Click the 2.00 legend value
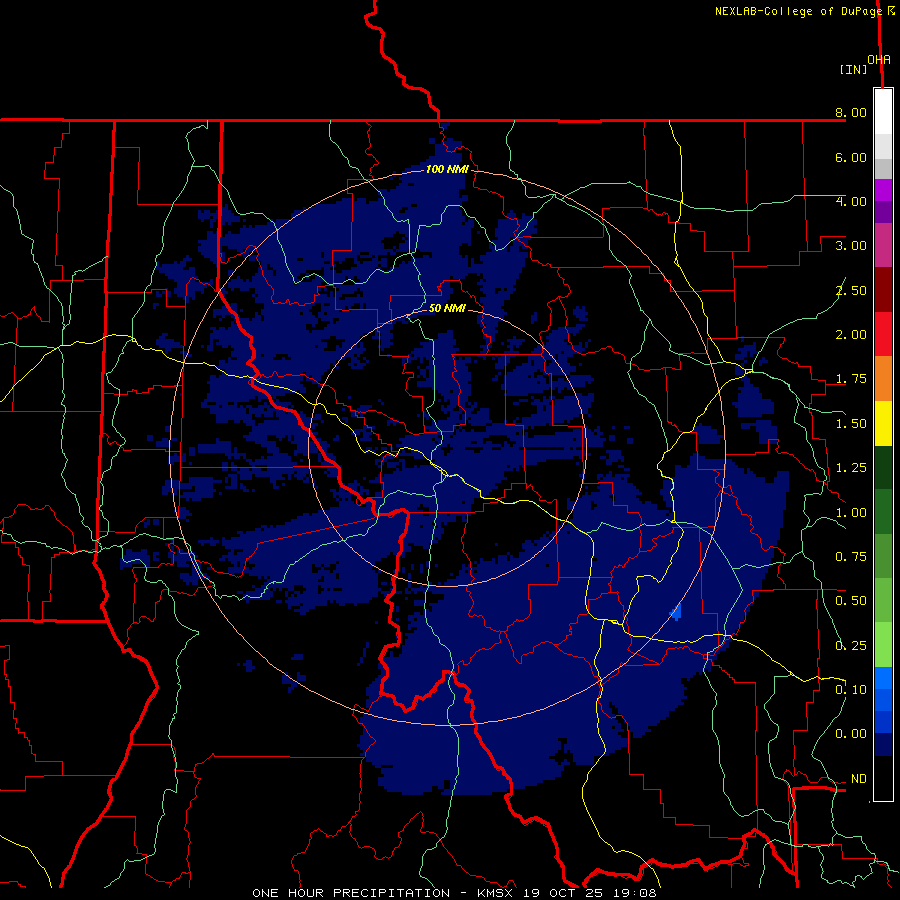 tap(851, 335)
